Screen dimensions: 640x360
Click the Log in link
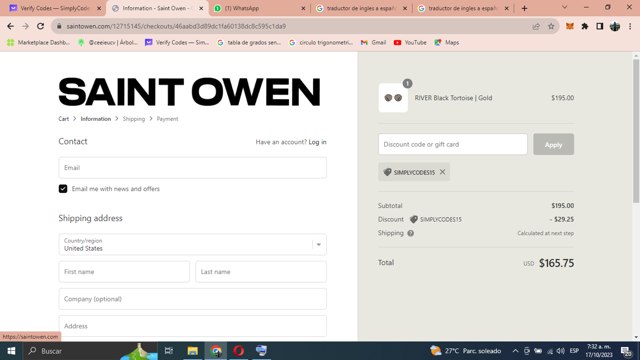(317, 142)
